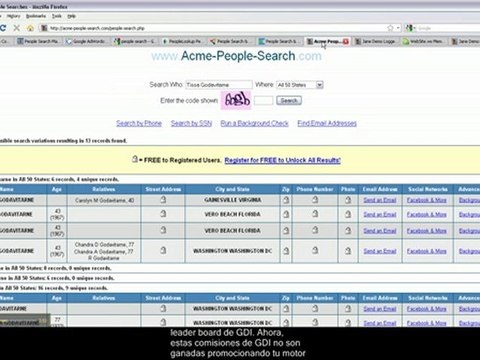Open the Search by Phone link
This screenshot has width=480, height=360.
point(139,123)
